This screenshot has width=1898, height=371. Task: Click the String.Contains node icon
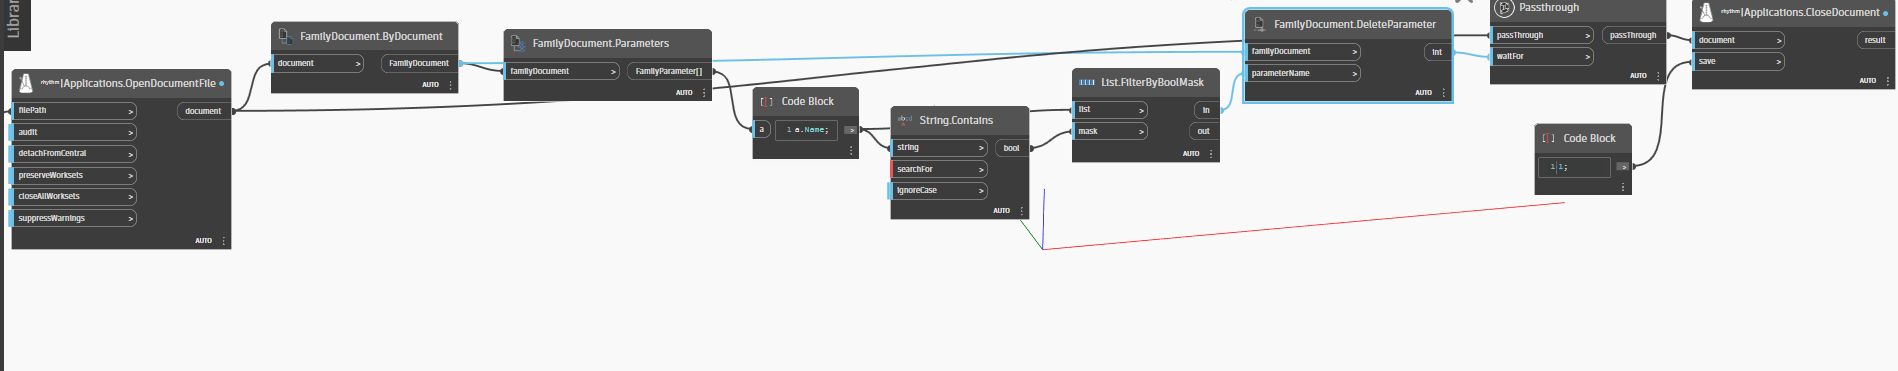pos(905,119)
